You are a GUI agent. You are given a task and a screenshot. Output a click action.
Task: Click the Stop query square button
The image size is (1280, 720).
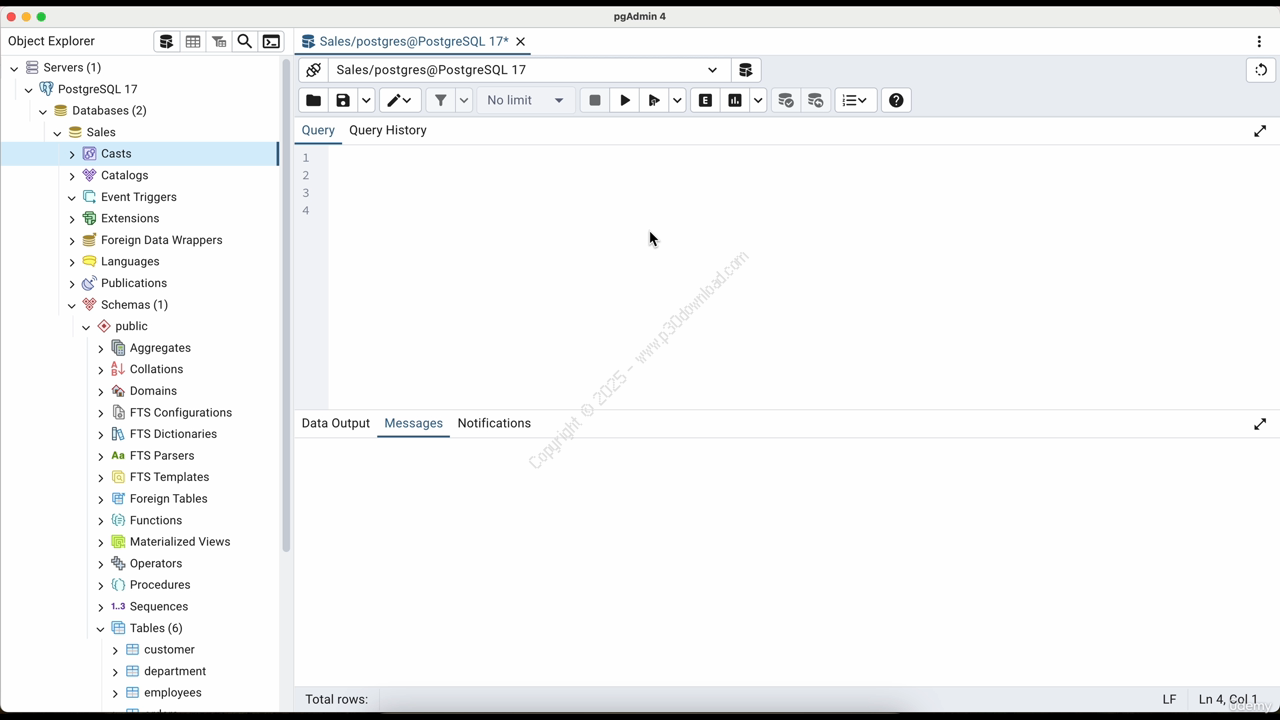(x=595, y=100)
